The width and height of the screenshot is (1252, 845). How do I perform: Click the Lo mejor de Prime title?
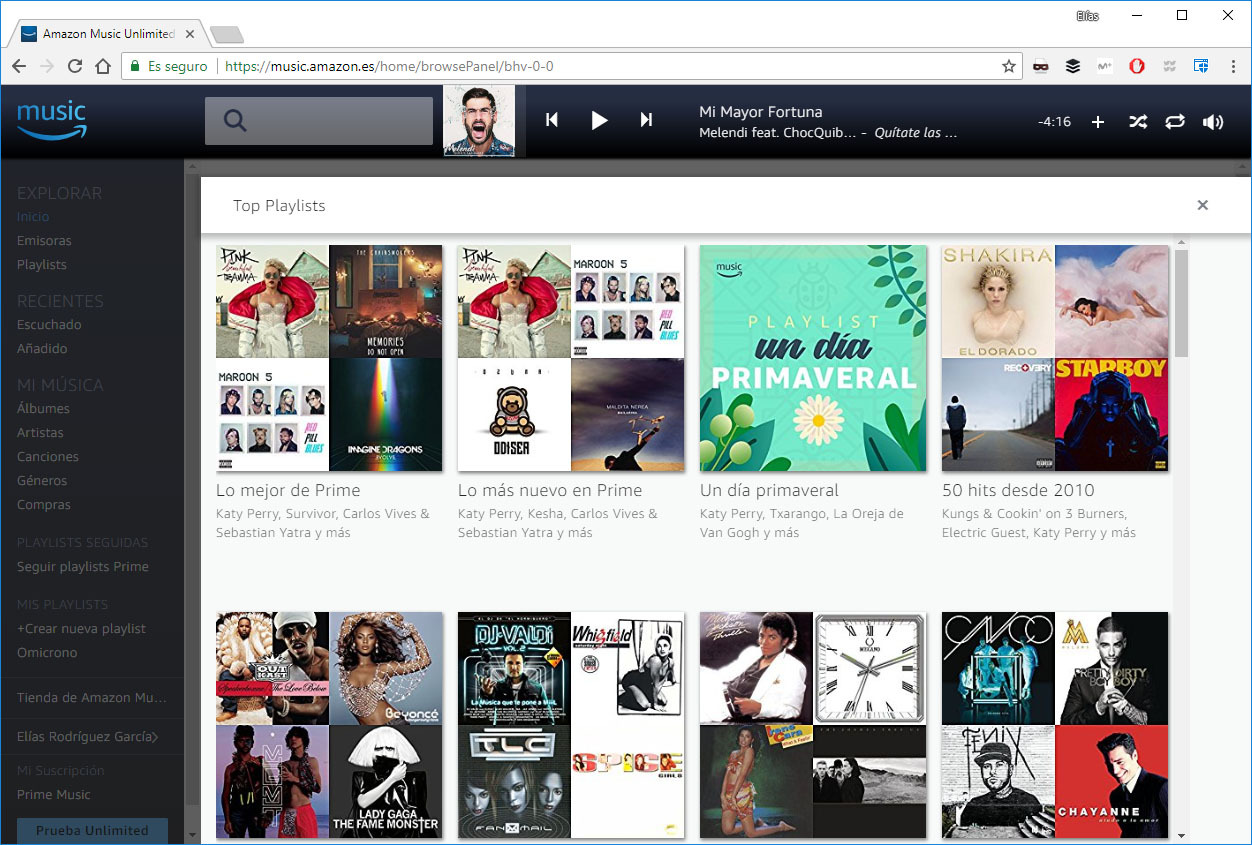click(x=288, y=490)
